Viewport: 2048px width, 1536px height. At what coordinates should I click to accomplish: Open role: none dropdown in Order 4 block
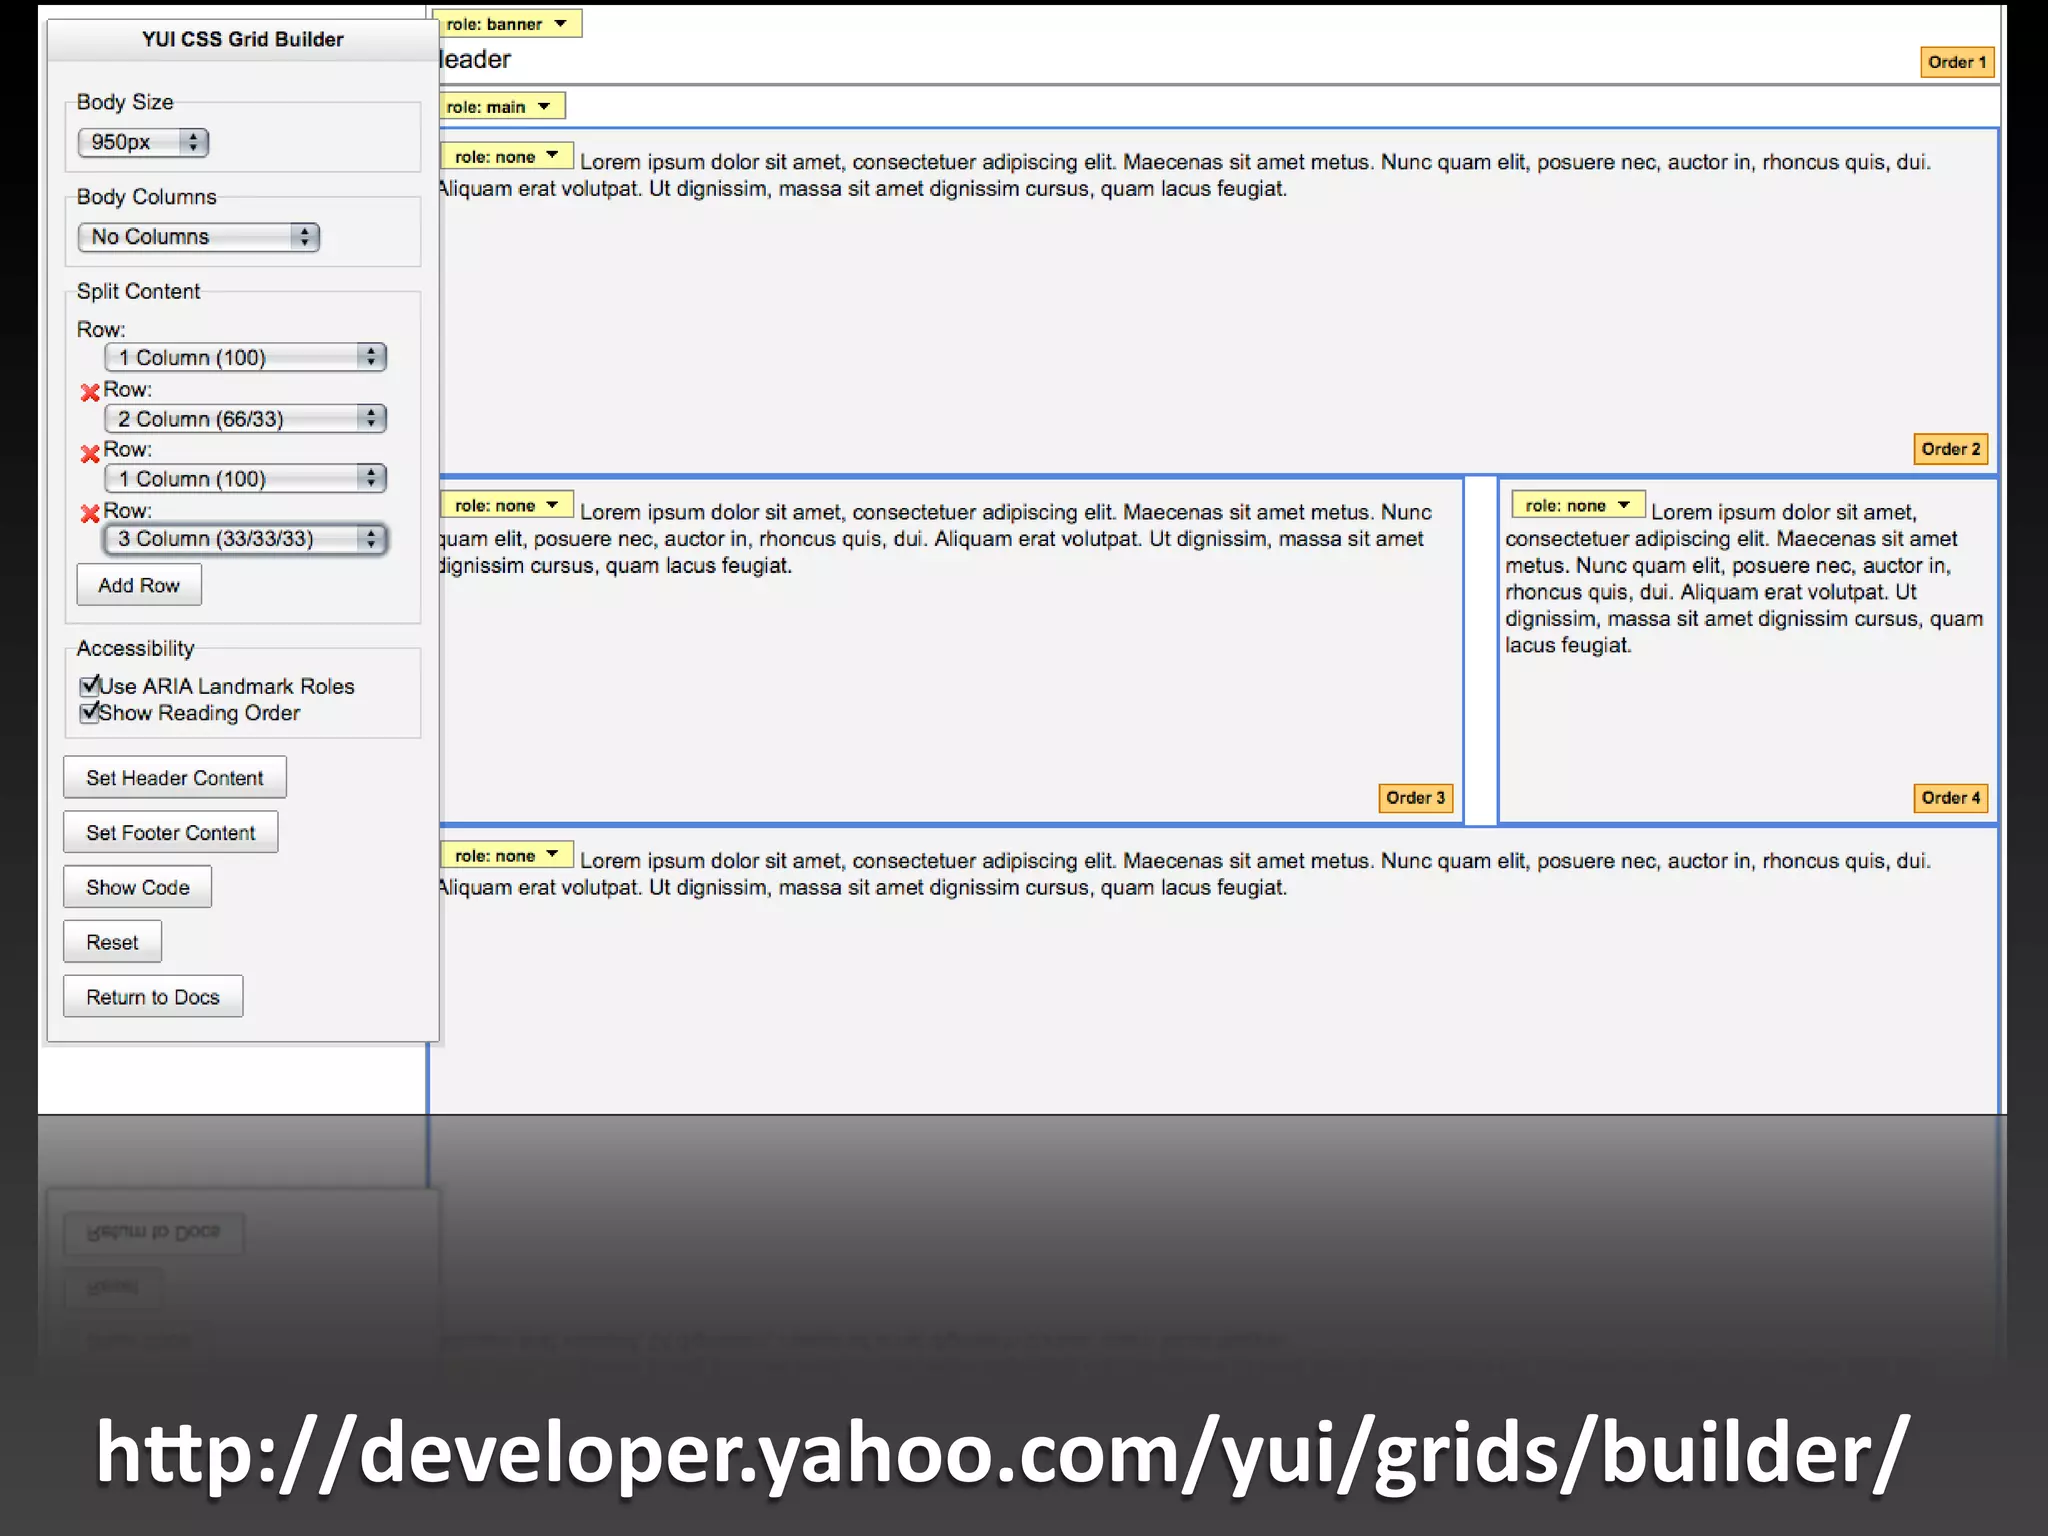(1578, 505)
